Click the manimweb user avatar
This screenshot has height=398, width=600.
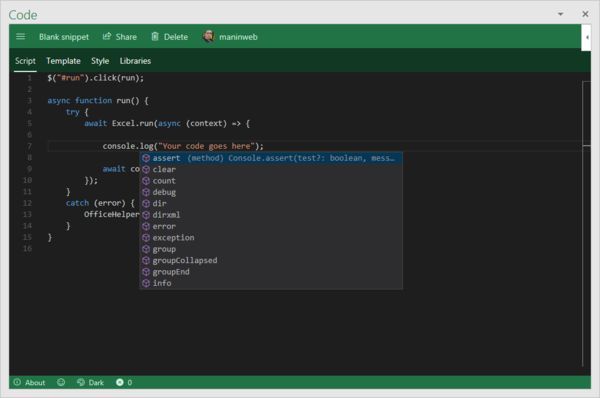pyautogui.click(x=209, y=36)
